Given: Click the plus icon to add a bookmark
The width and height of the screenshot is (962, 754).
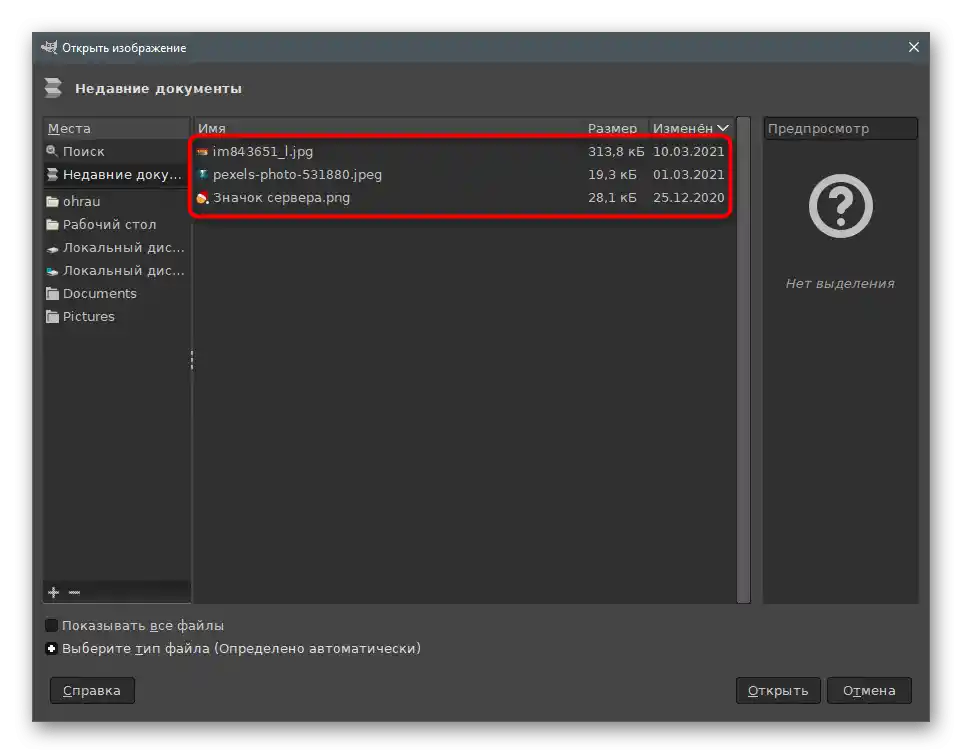Looking at the screenshot, I should (54, 592).
